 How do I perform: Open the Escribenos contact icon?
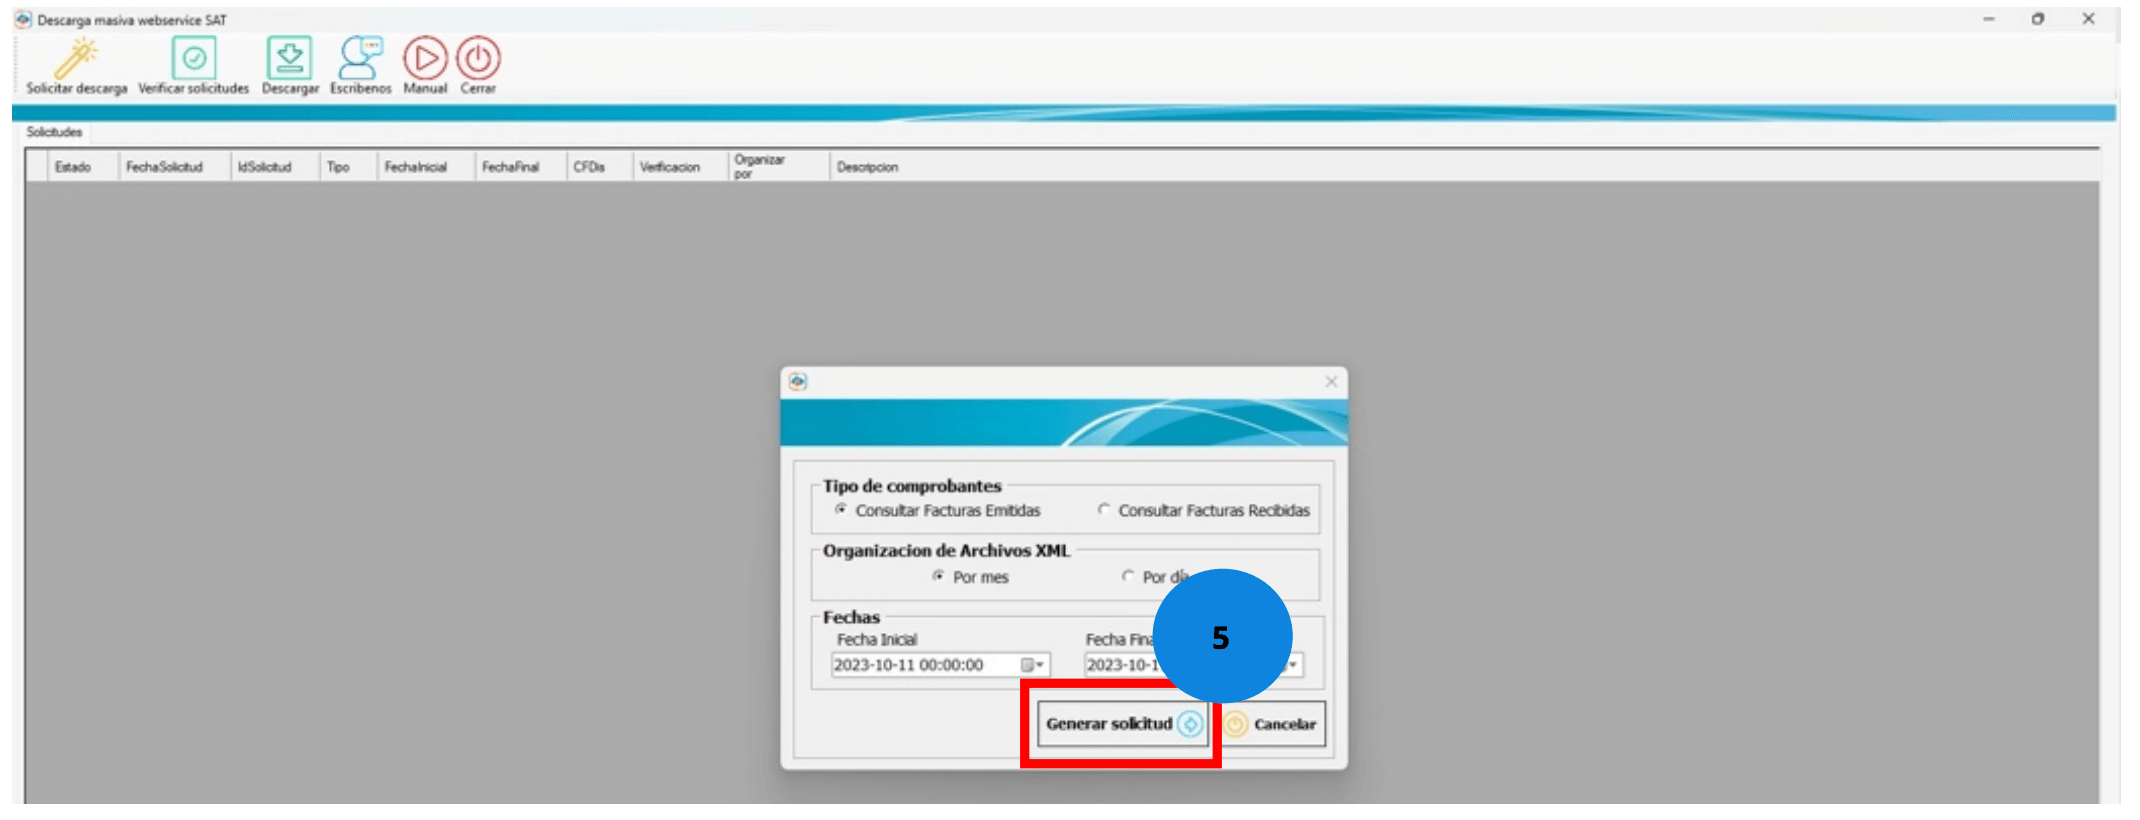359,59
